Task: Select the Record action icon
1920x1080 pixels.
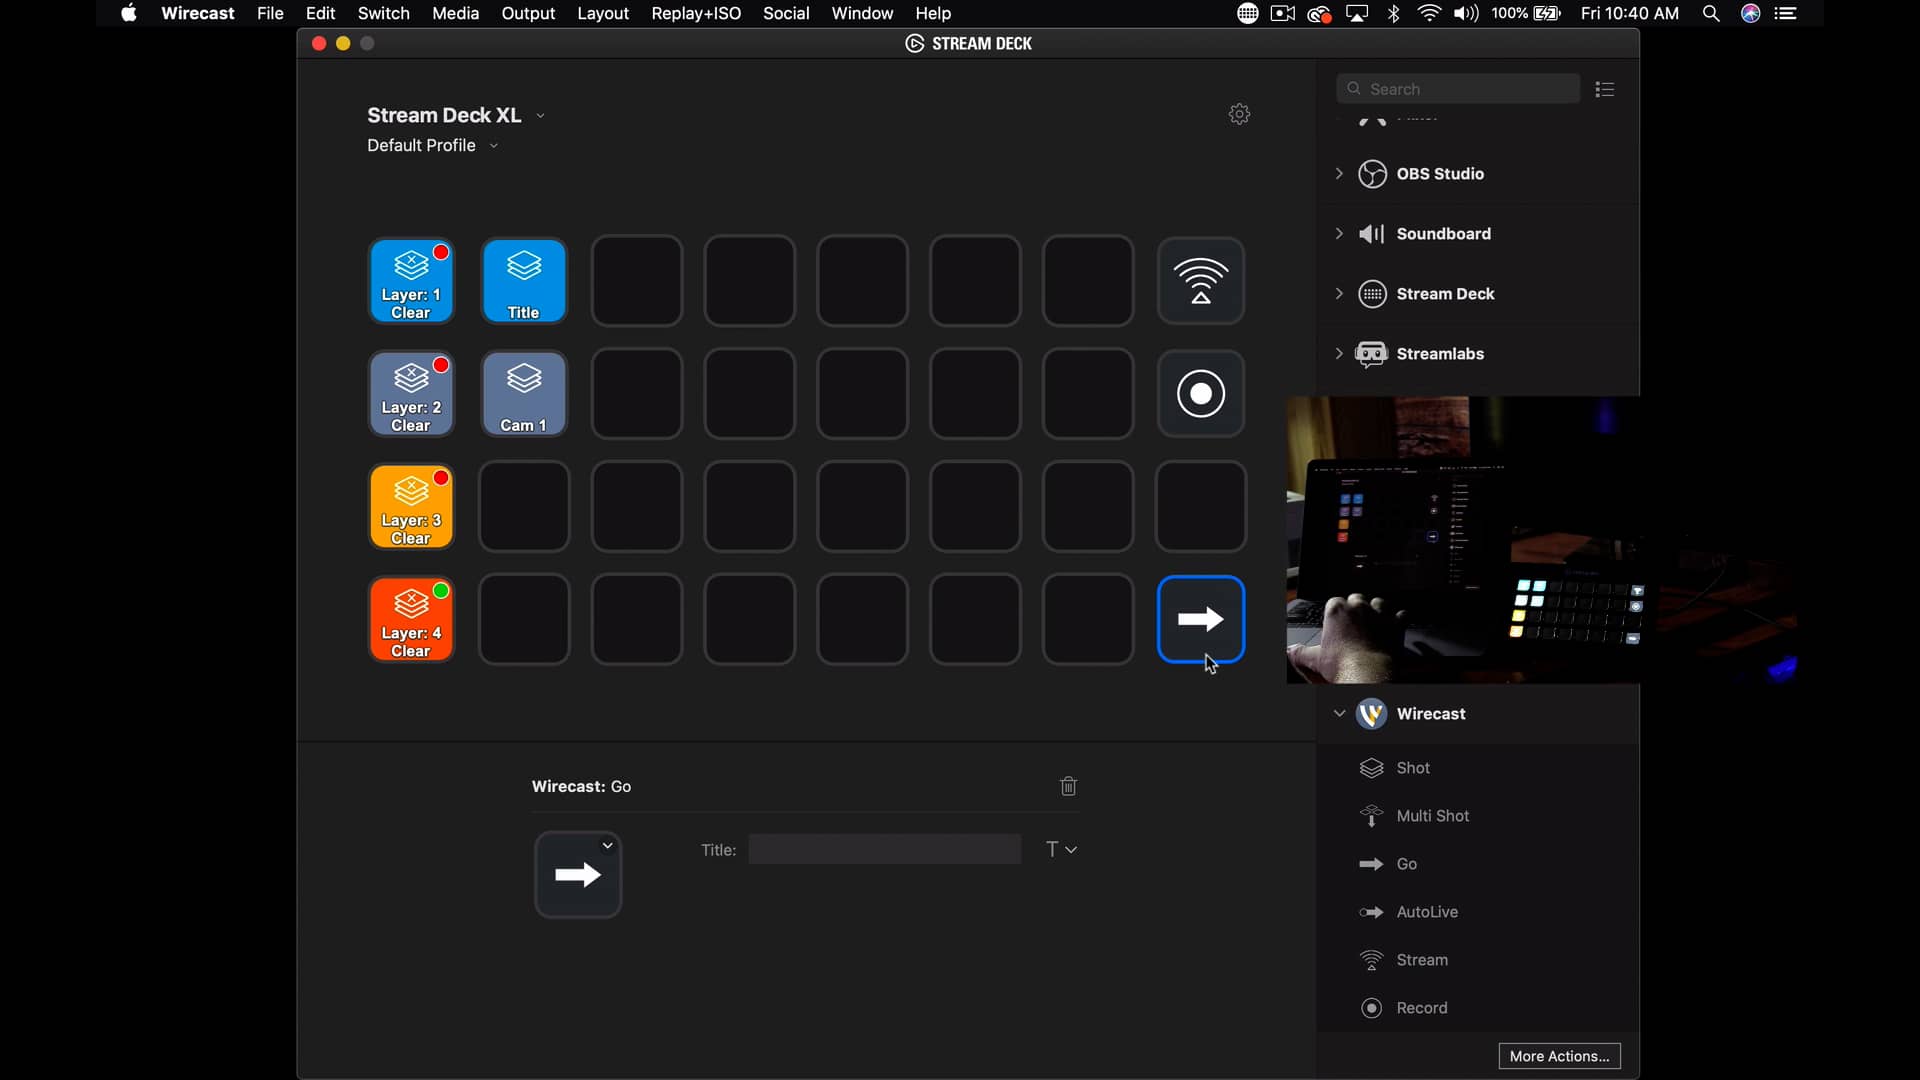Action: pos(1371,1007)
